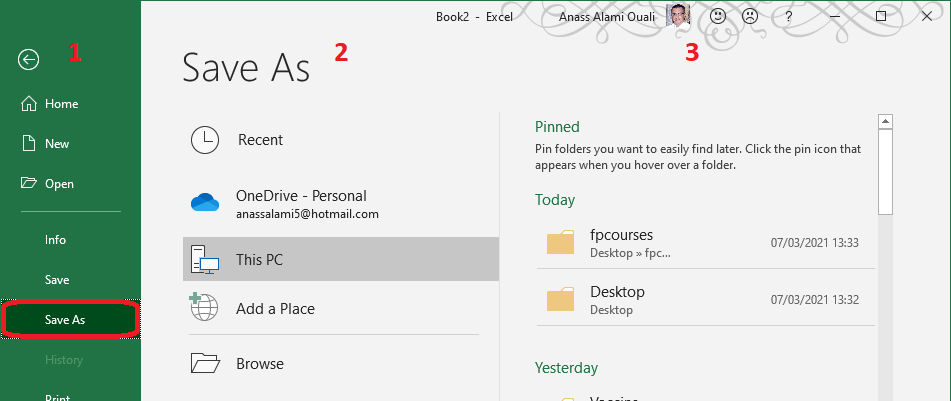Open the Home page in sidebar

[x=70, y=104]
